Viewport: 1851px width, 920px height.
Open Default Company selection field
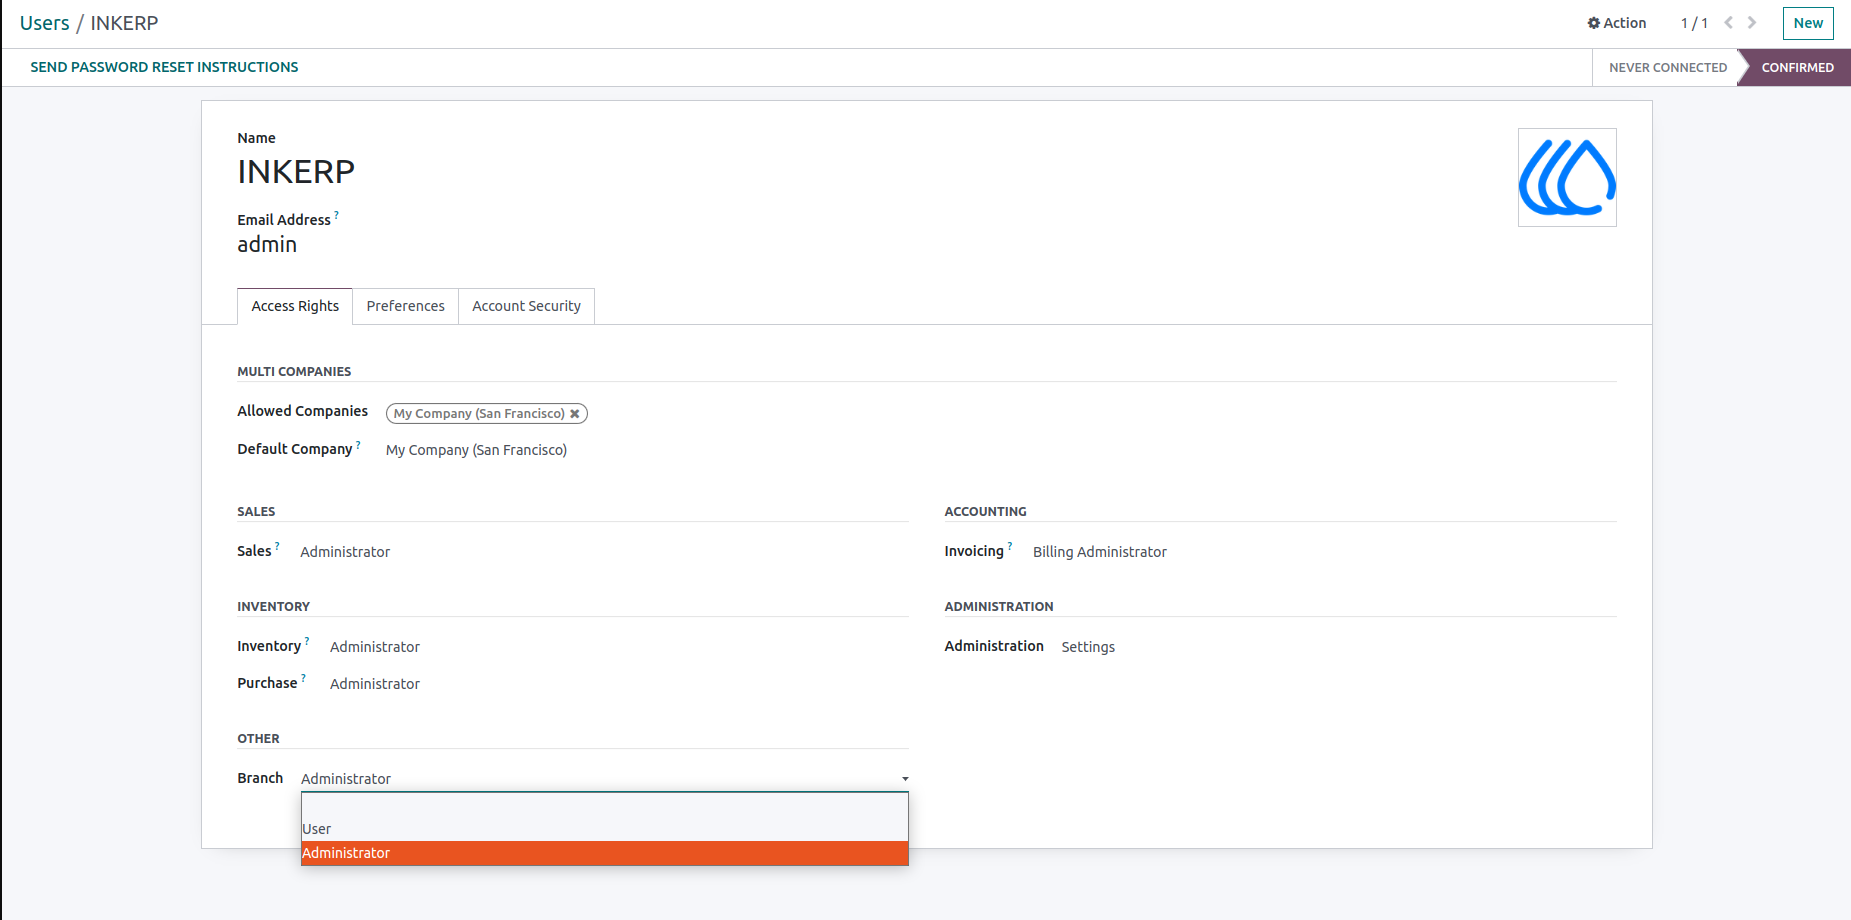[x=476, y=450]
